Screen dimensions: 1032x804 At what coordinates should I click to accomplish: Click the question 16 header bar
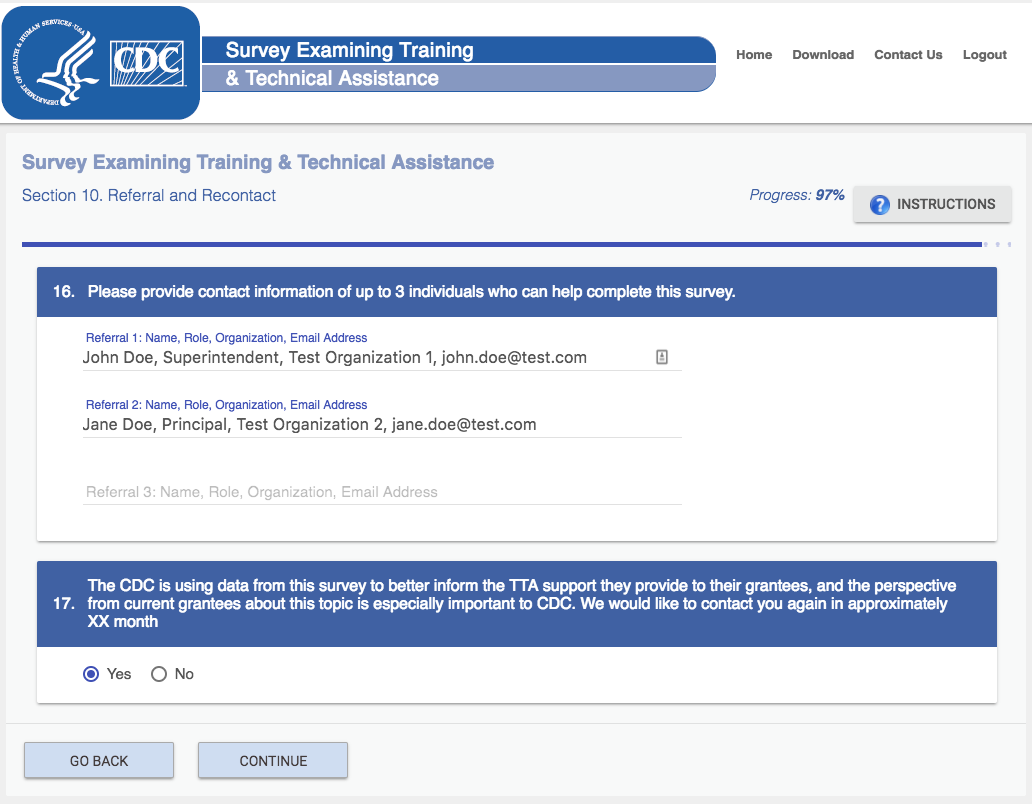click(x=516, y=292)
